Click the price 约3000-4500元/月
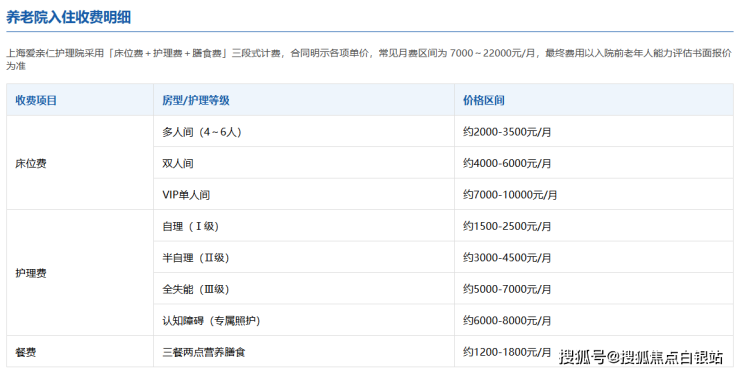Image resolution: width=740 pixels, height=373 pixels. coord(507,257)
